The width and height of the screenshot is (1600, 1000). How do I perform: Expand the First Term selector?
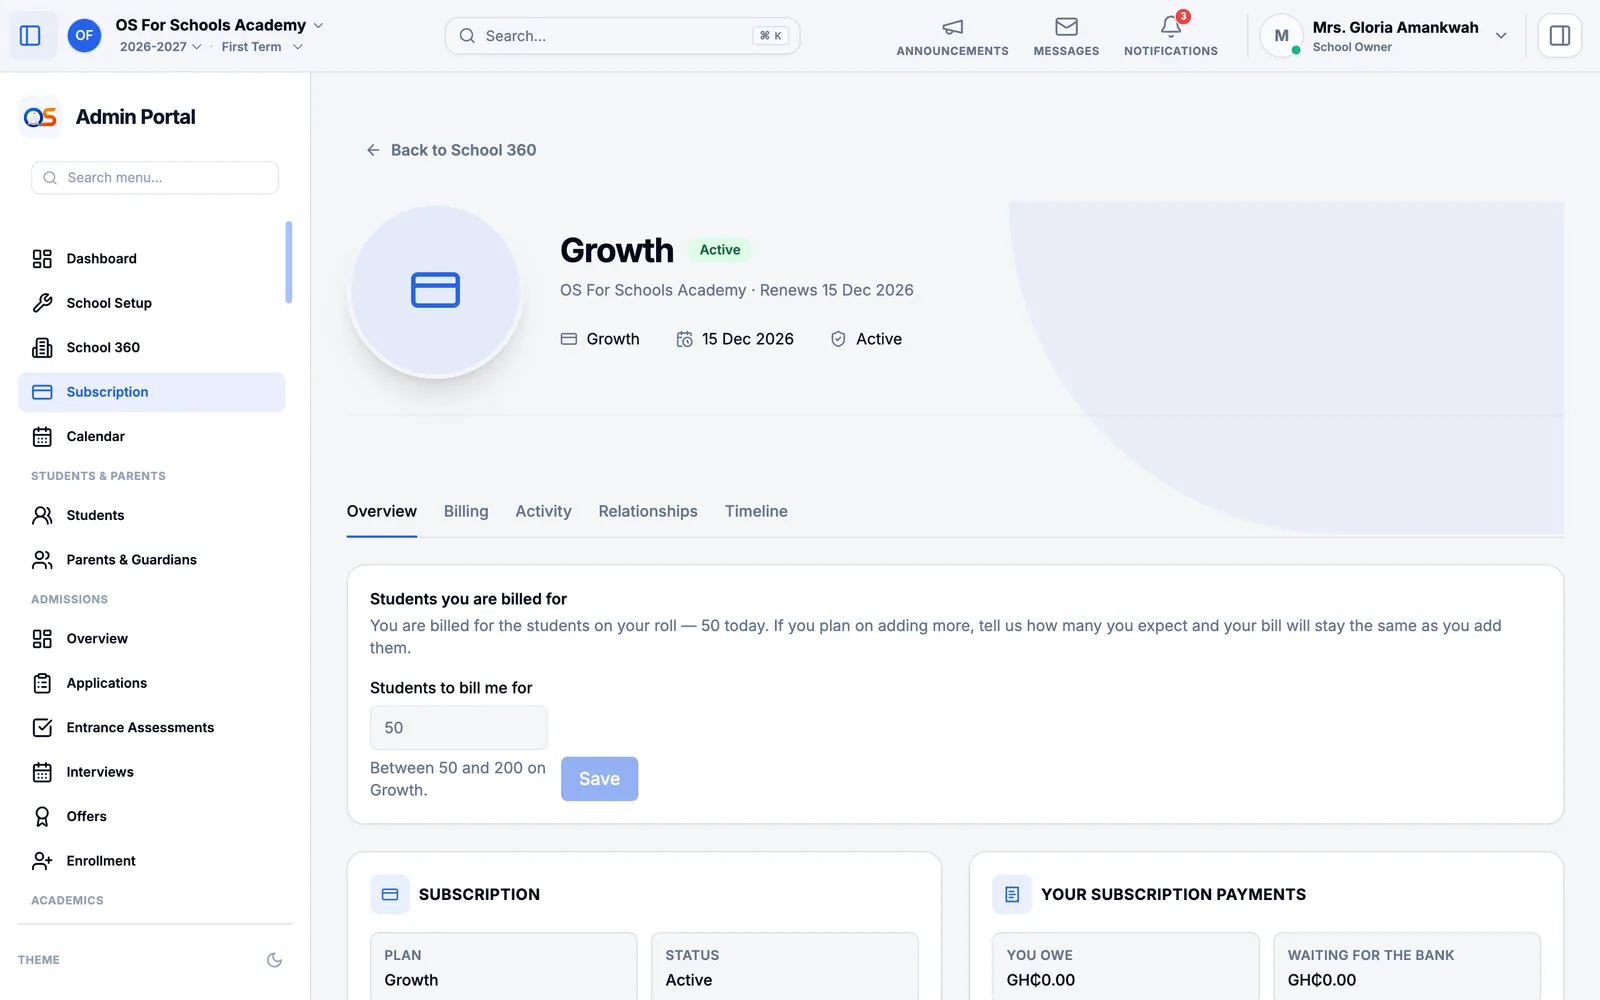click(262, 47)
